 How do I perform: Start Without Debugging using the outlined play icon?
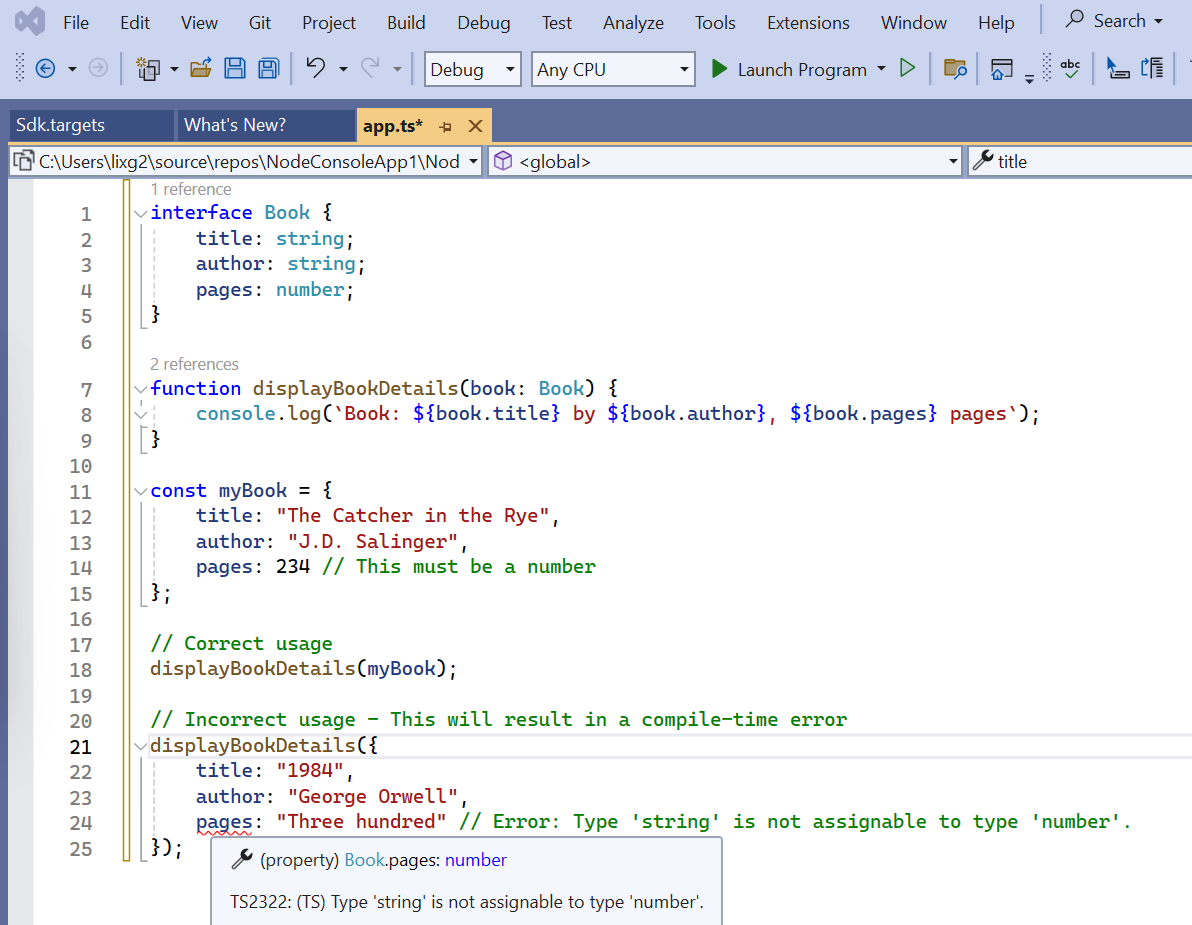click(907, 69)
